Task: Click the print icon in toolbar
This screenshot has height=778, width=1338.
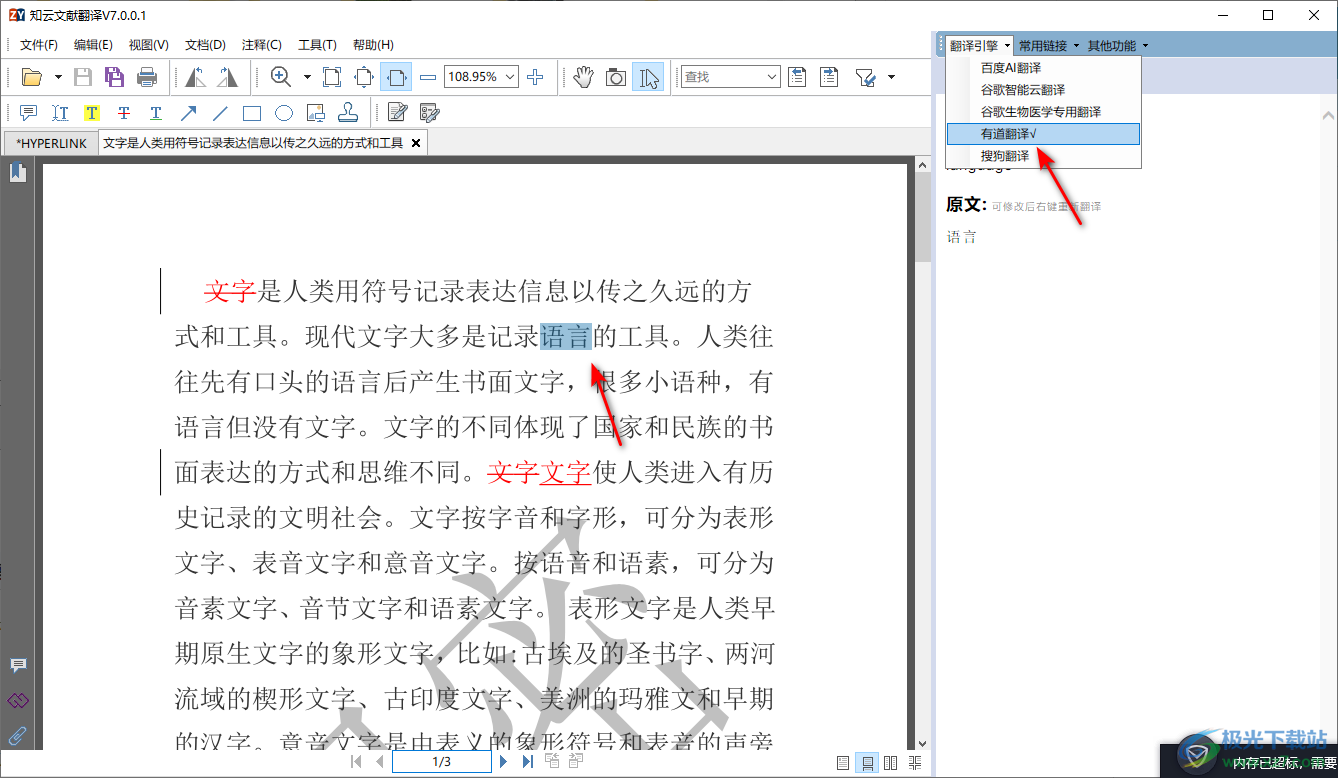Action: coord(147,77)
